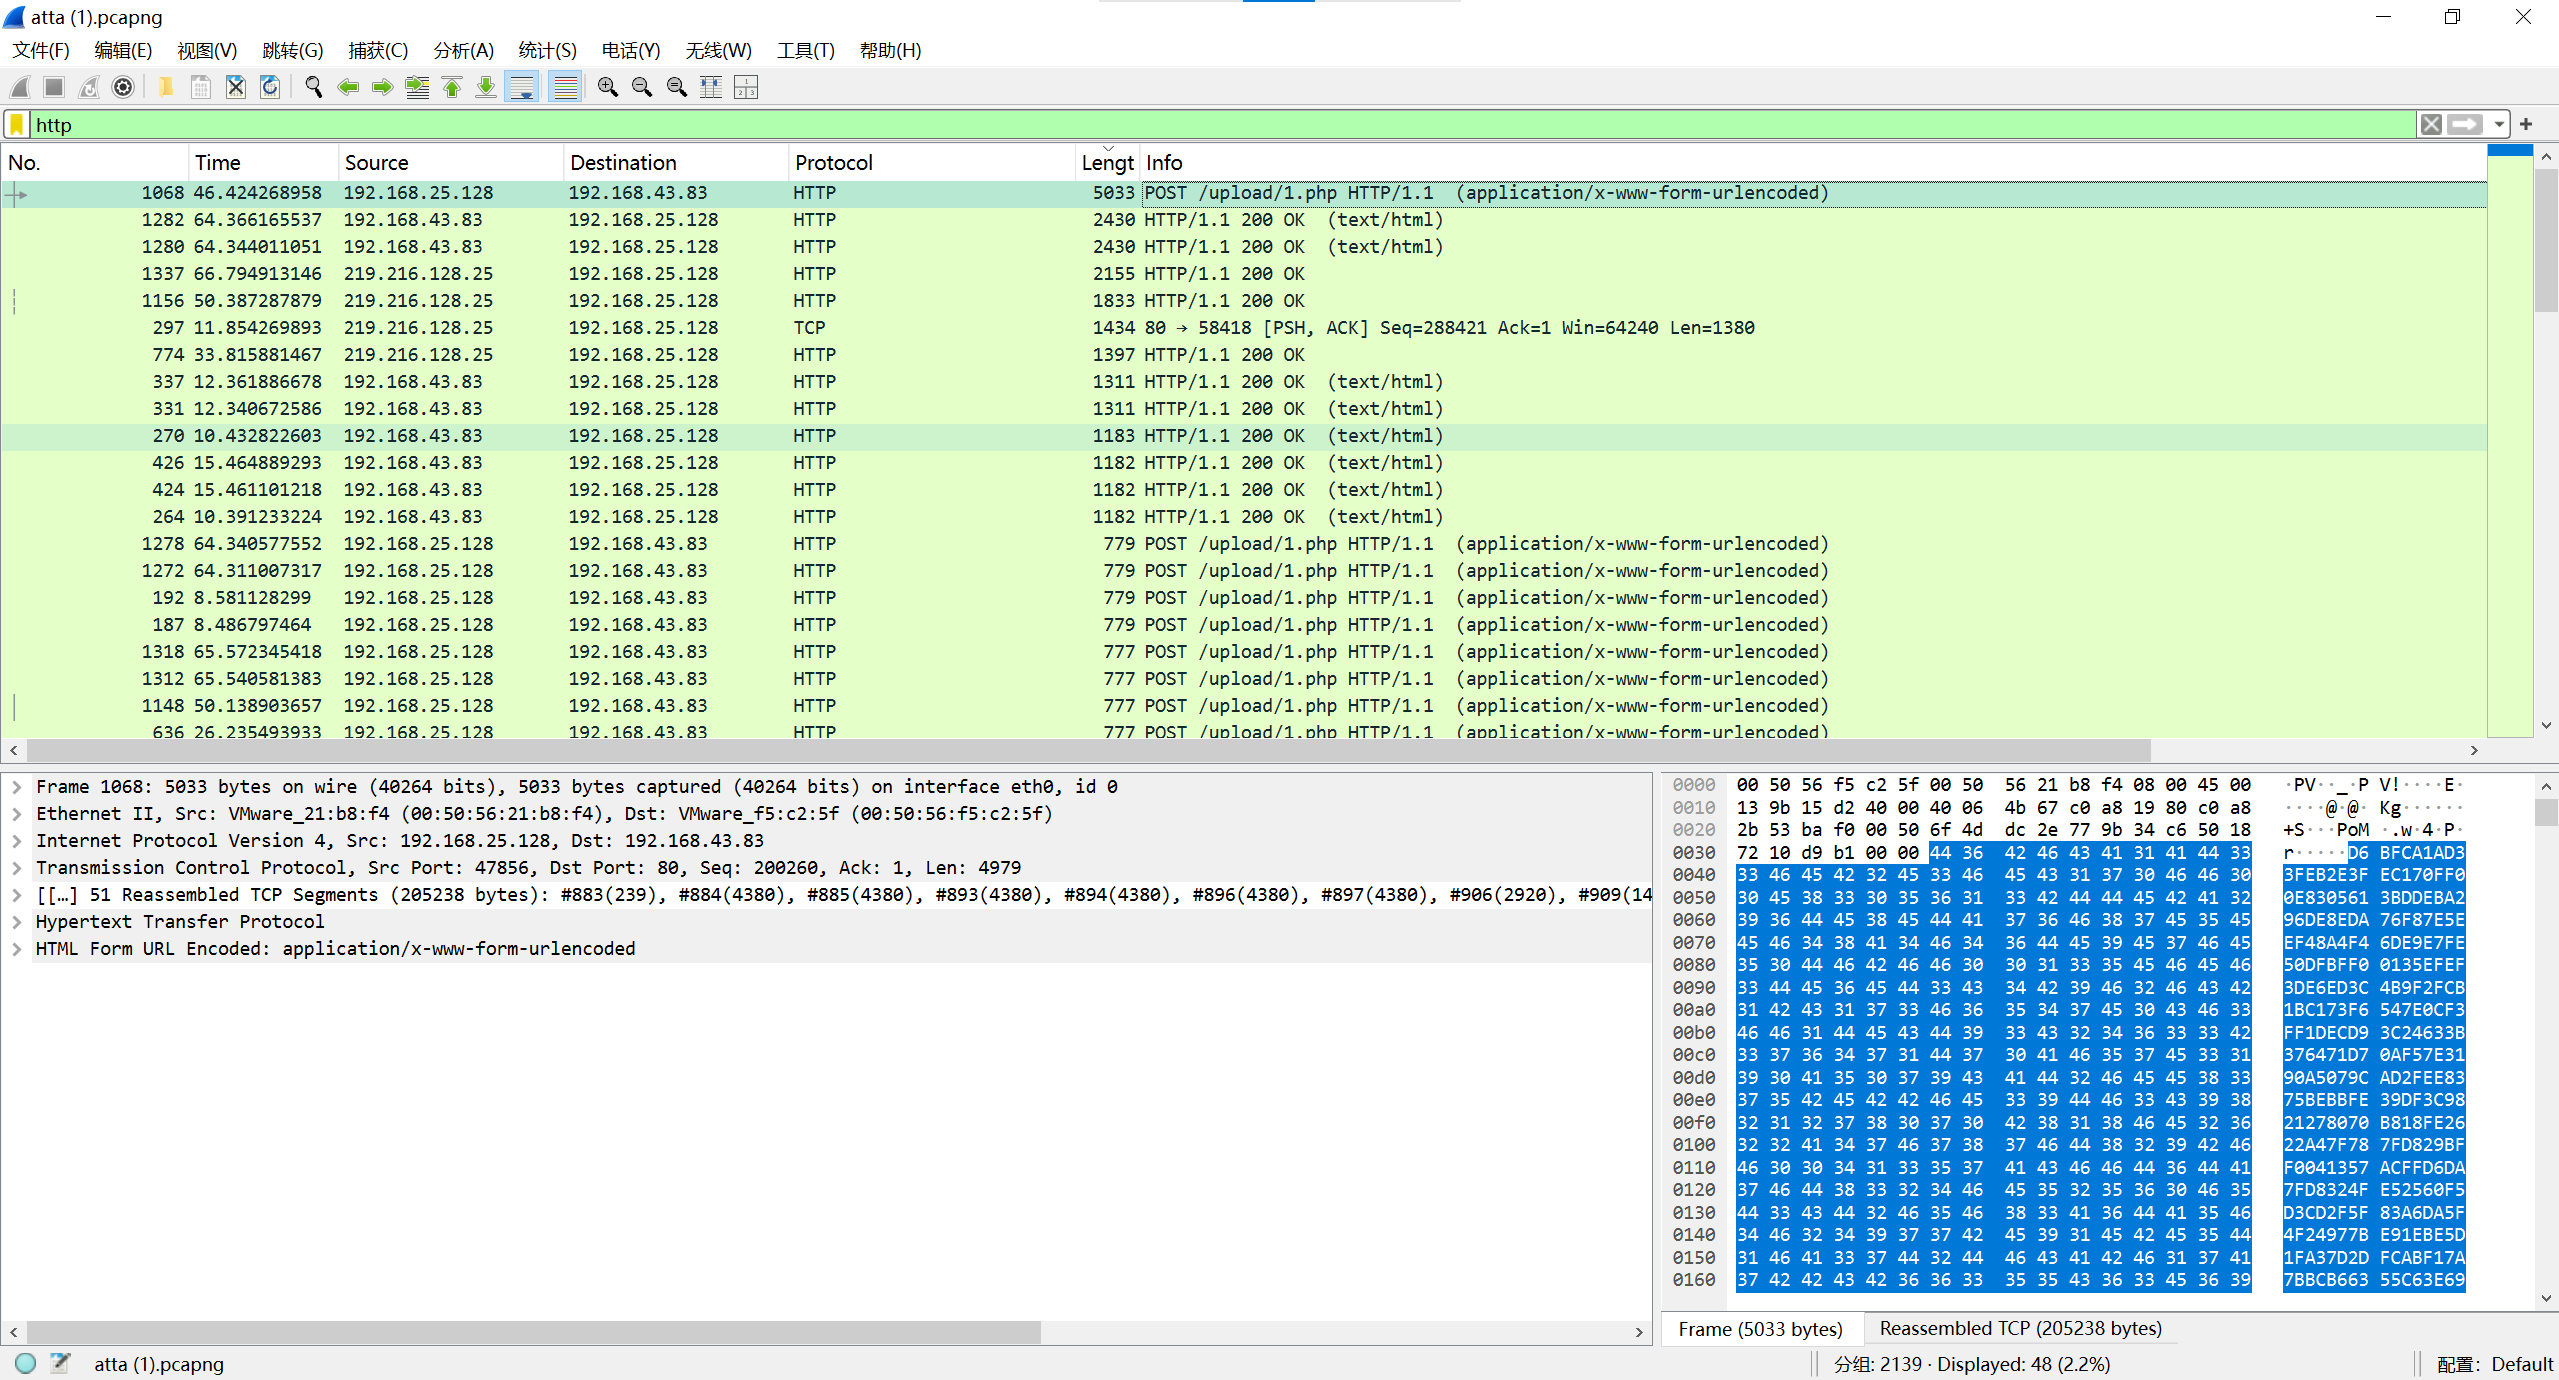Screen dimensions: 2559x1380
Task: Toggle auto-scroll during live capture
Action: pos(522,88)
